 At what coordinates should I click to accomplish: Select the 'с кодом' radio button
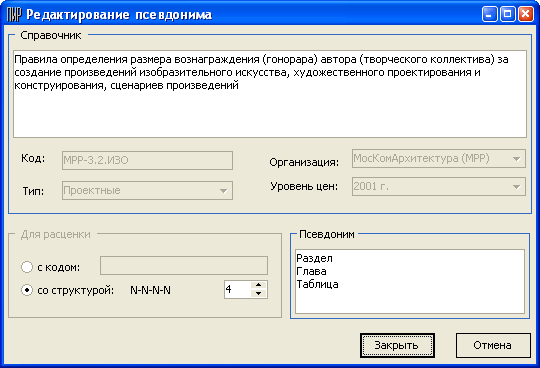27,267
